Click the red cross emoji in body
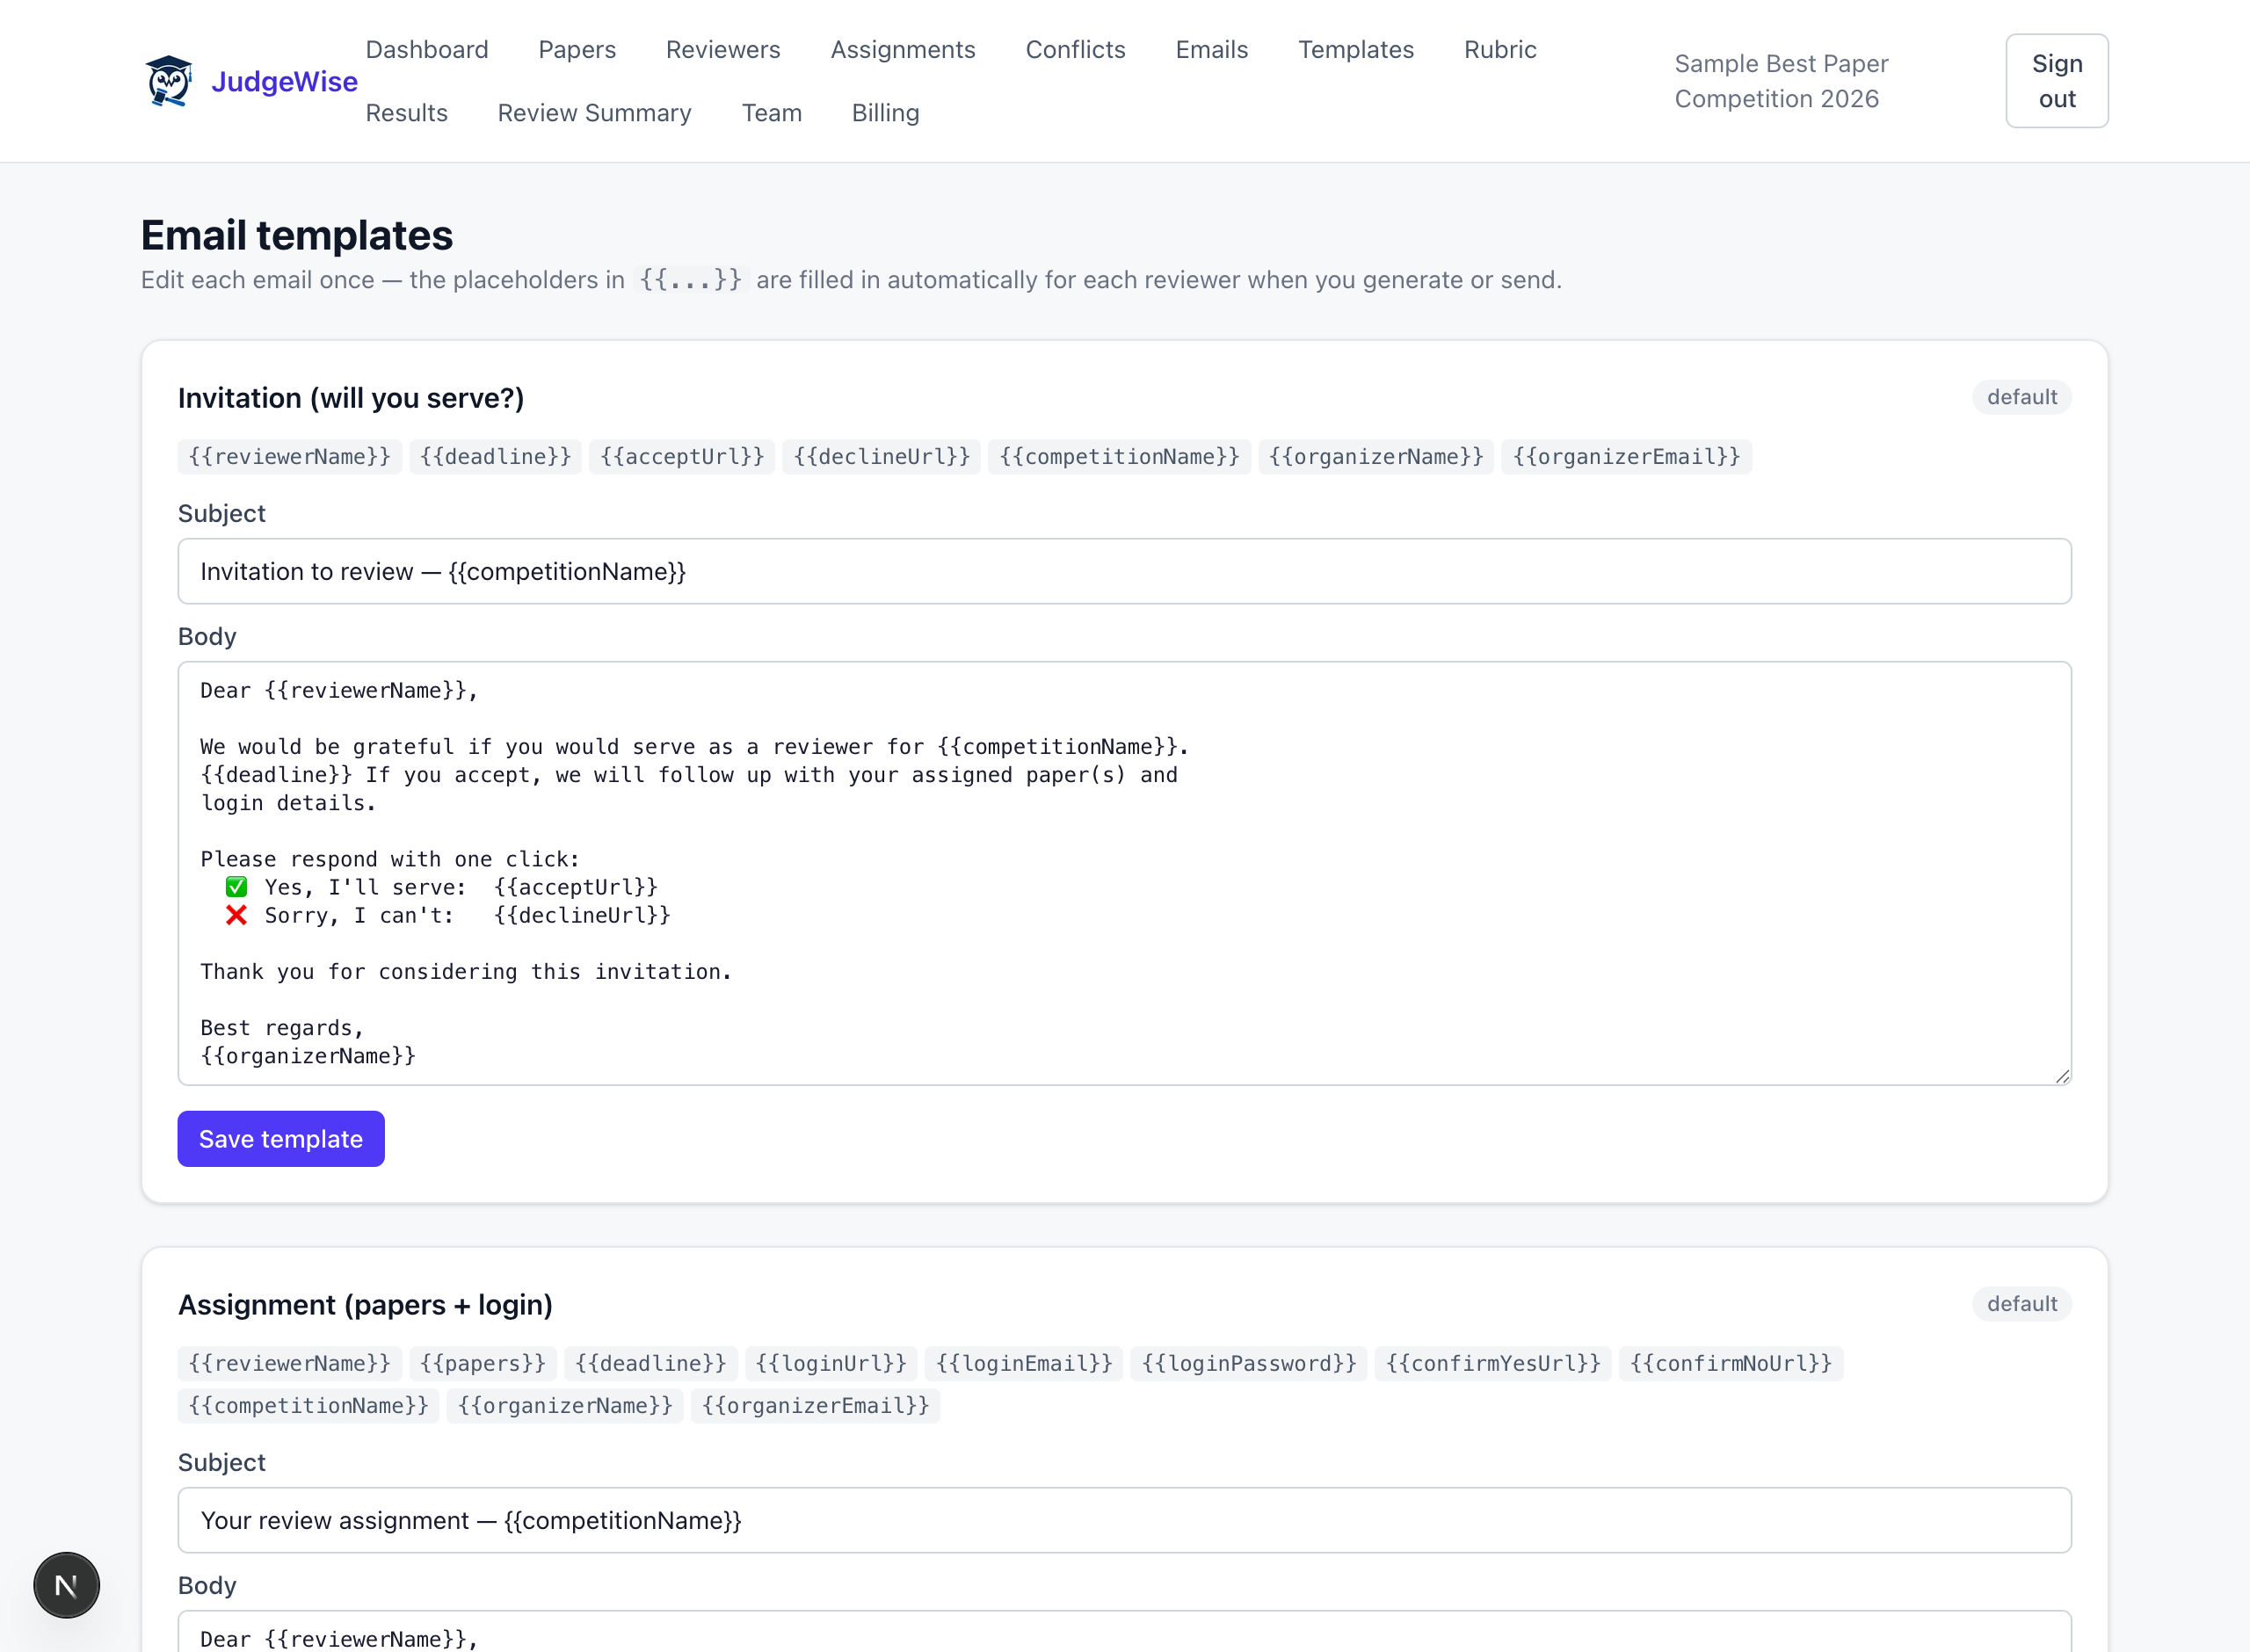The width and height of the screenshot is (2250, 1652). tap(236, 915)
